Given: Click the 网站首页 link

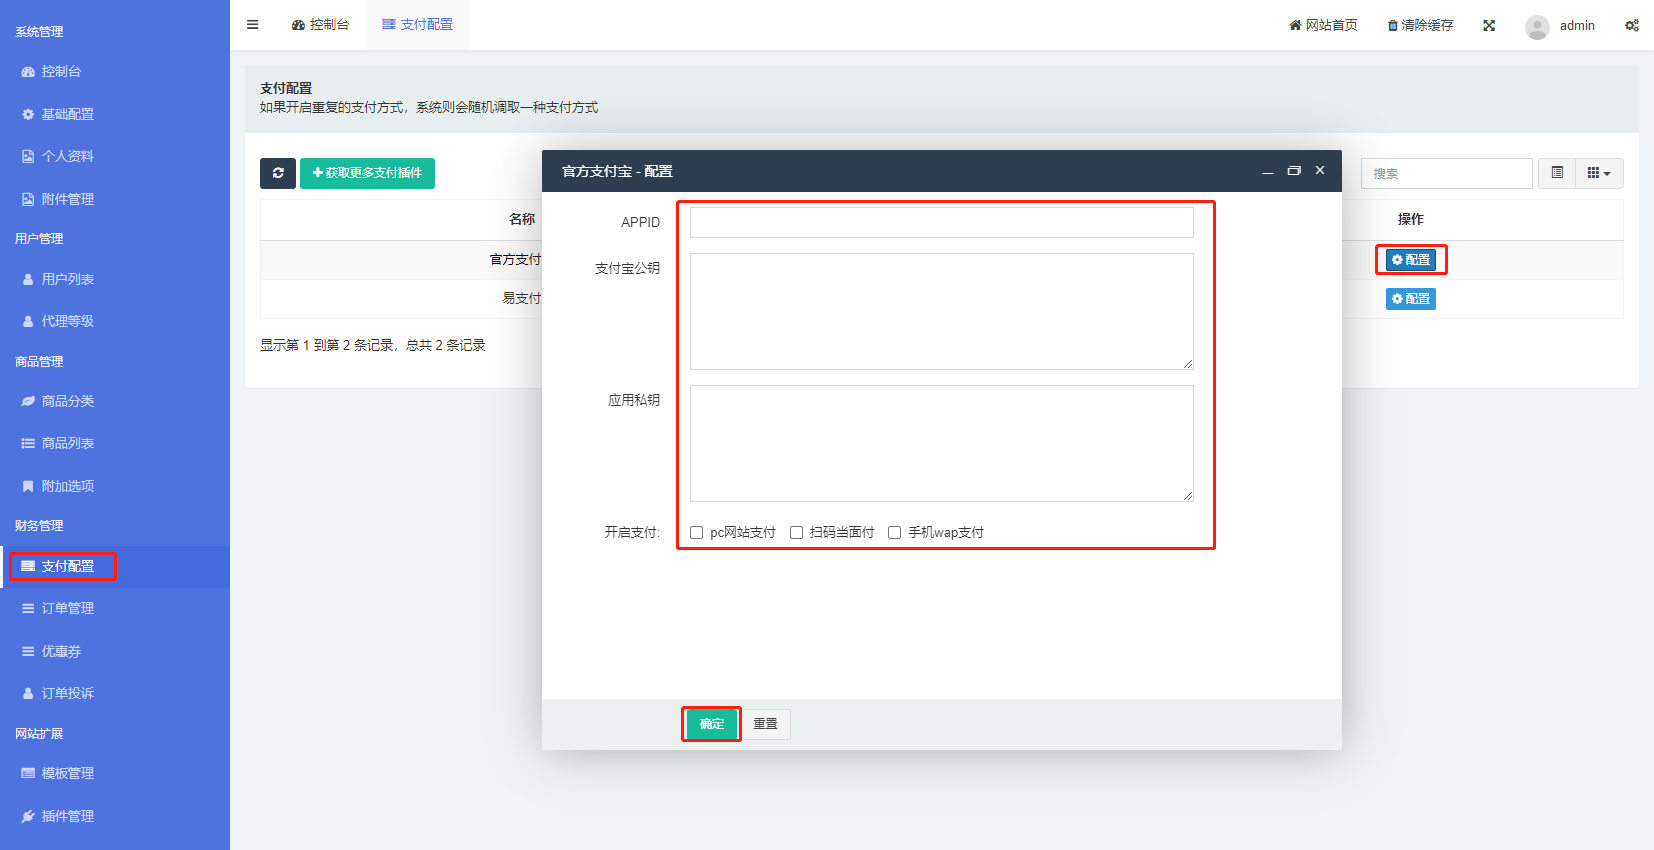Looking at the screenshot, I should [1323, 25].
